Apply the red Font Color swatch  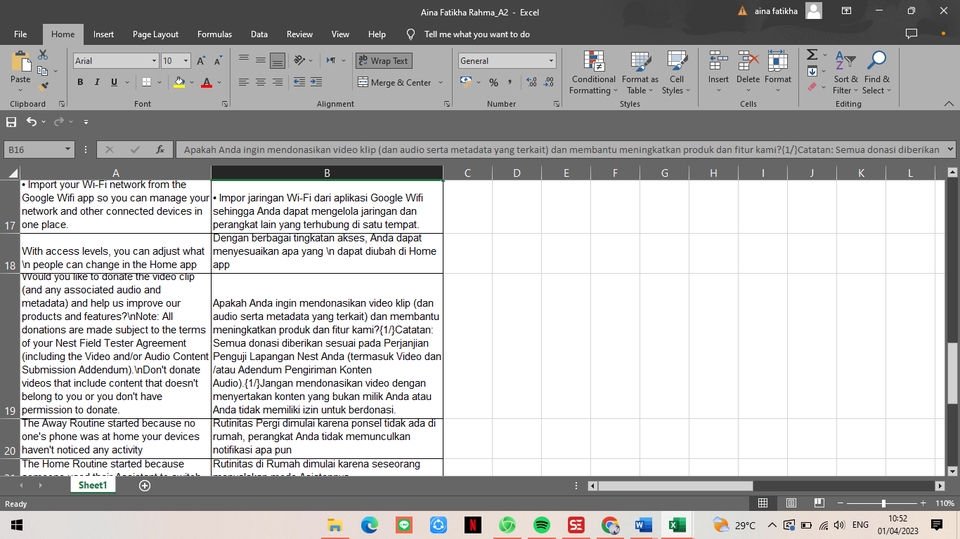coord(206,82)
